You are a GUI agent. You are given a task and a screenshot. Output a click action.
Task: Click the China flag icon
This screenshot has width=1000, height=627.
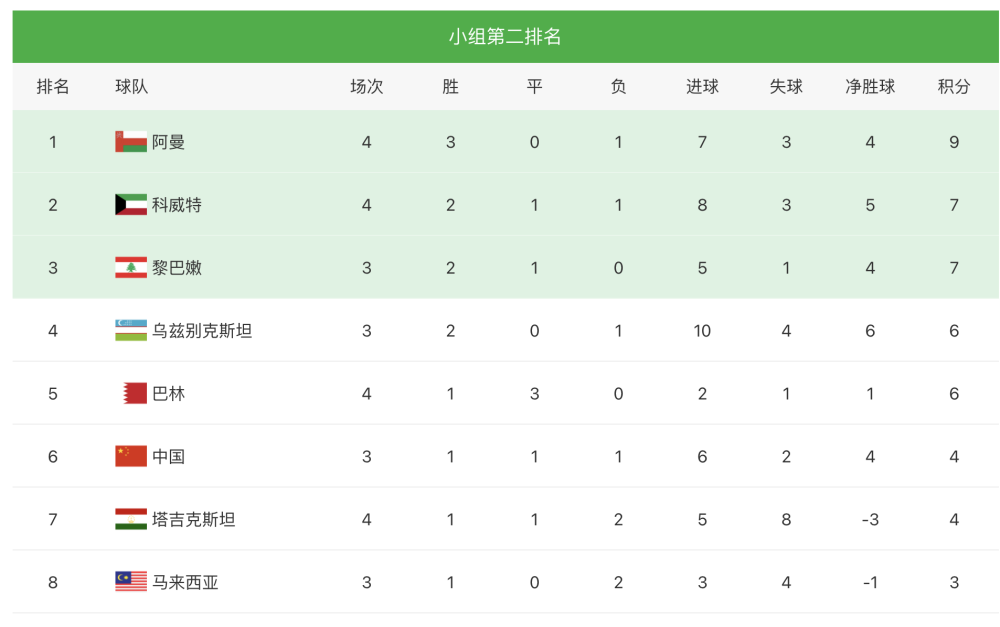131,457
